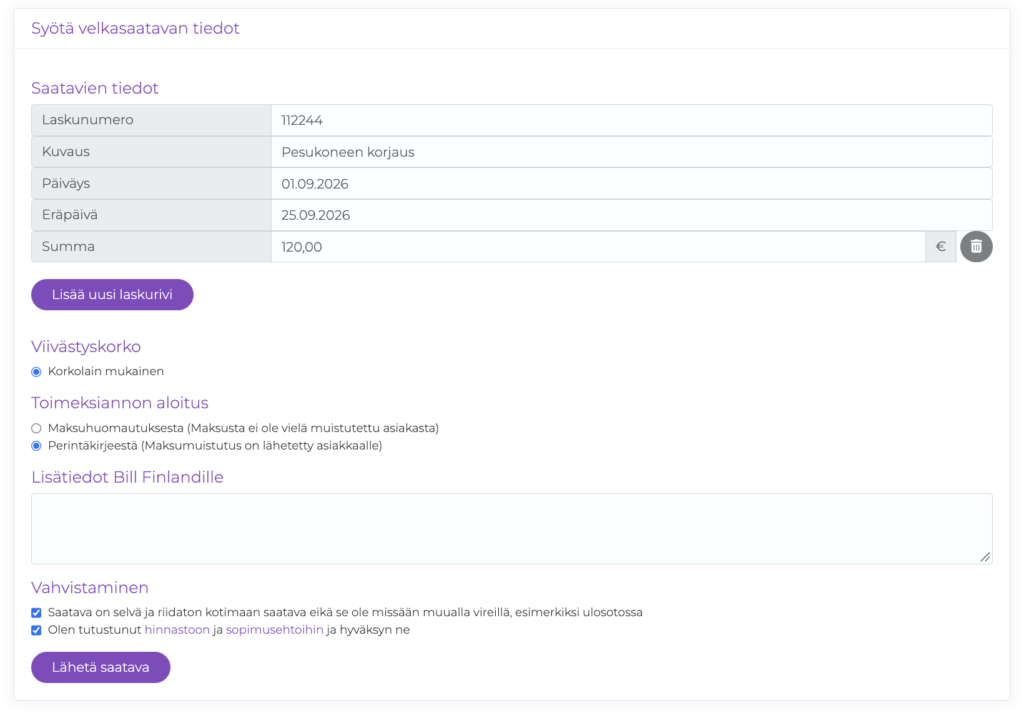Click the 'Eräpäivä' field label
The height and width of the screenshot is (713, 1024).
(x=70, y=215)
